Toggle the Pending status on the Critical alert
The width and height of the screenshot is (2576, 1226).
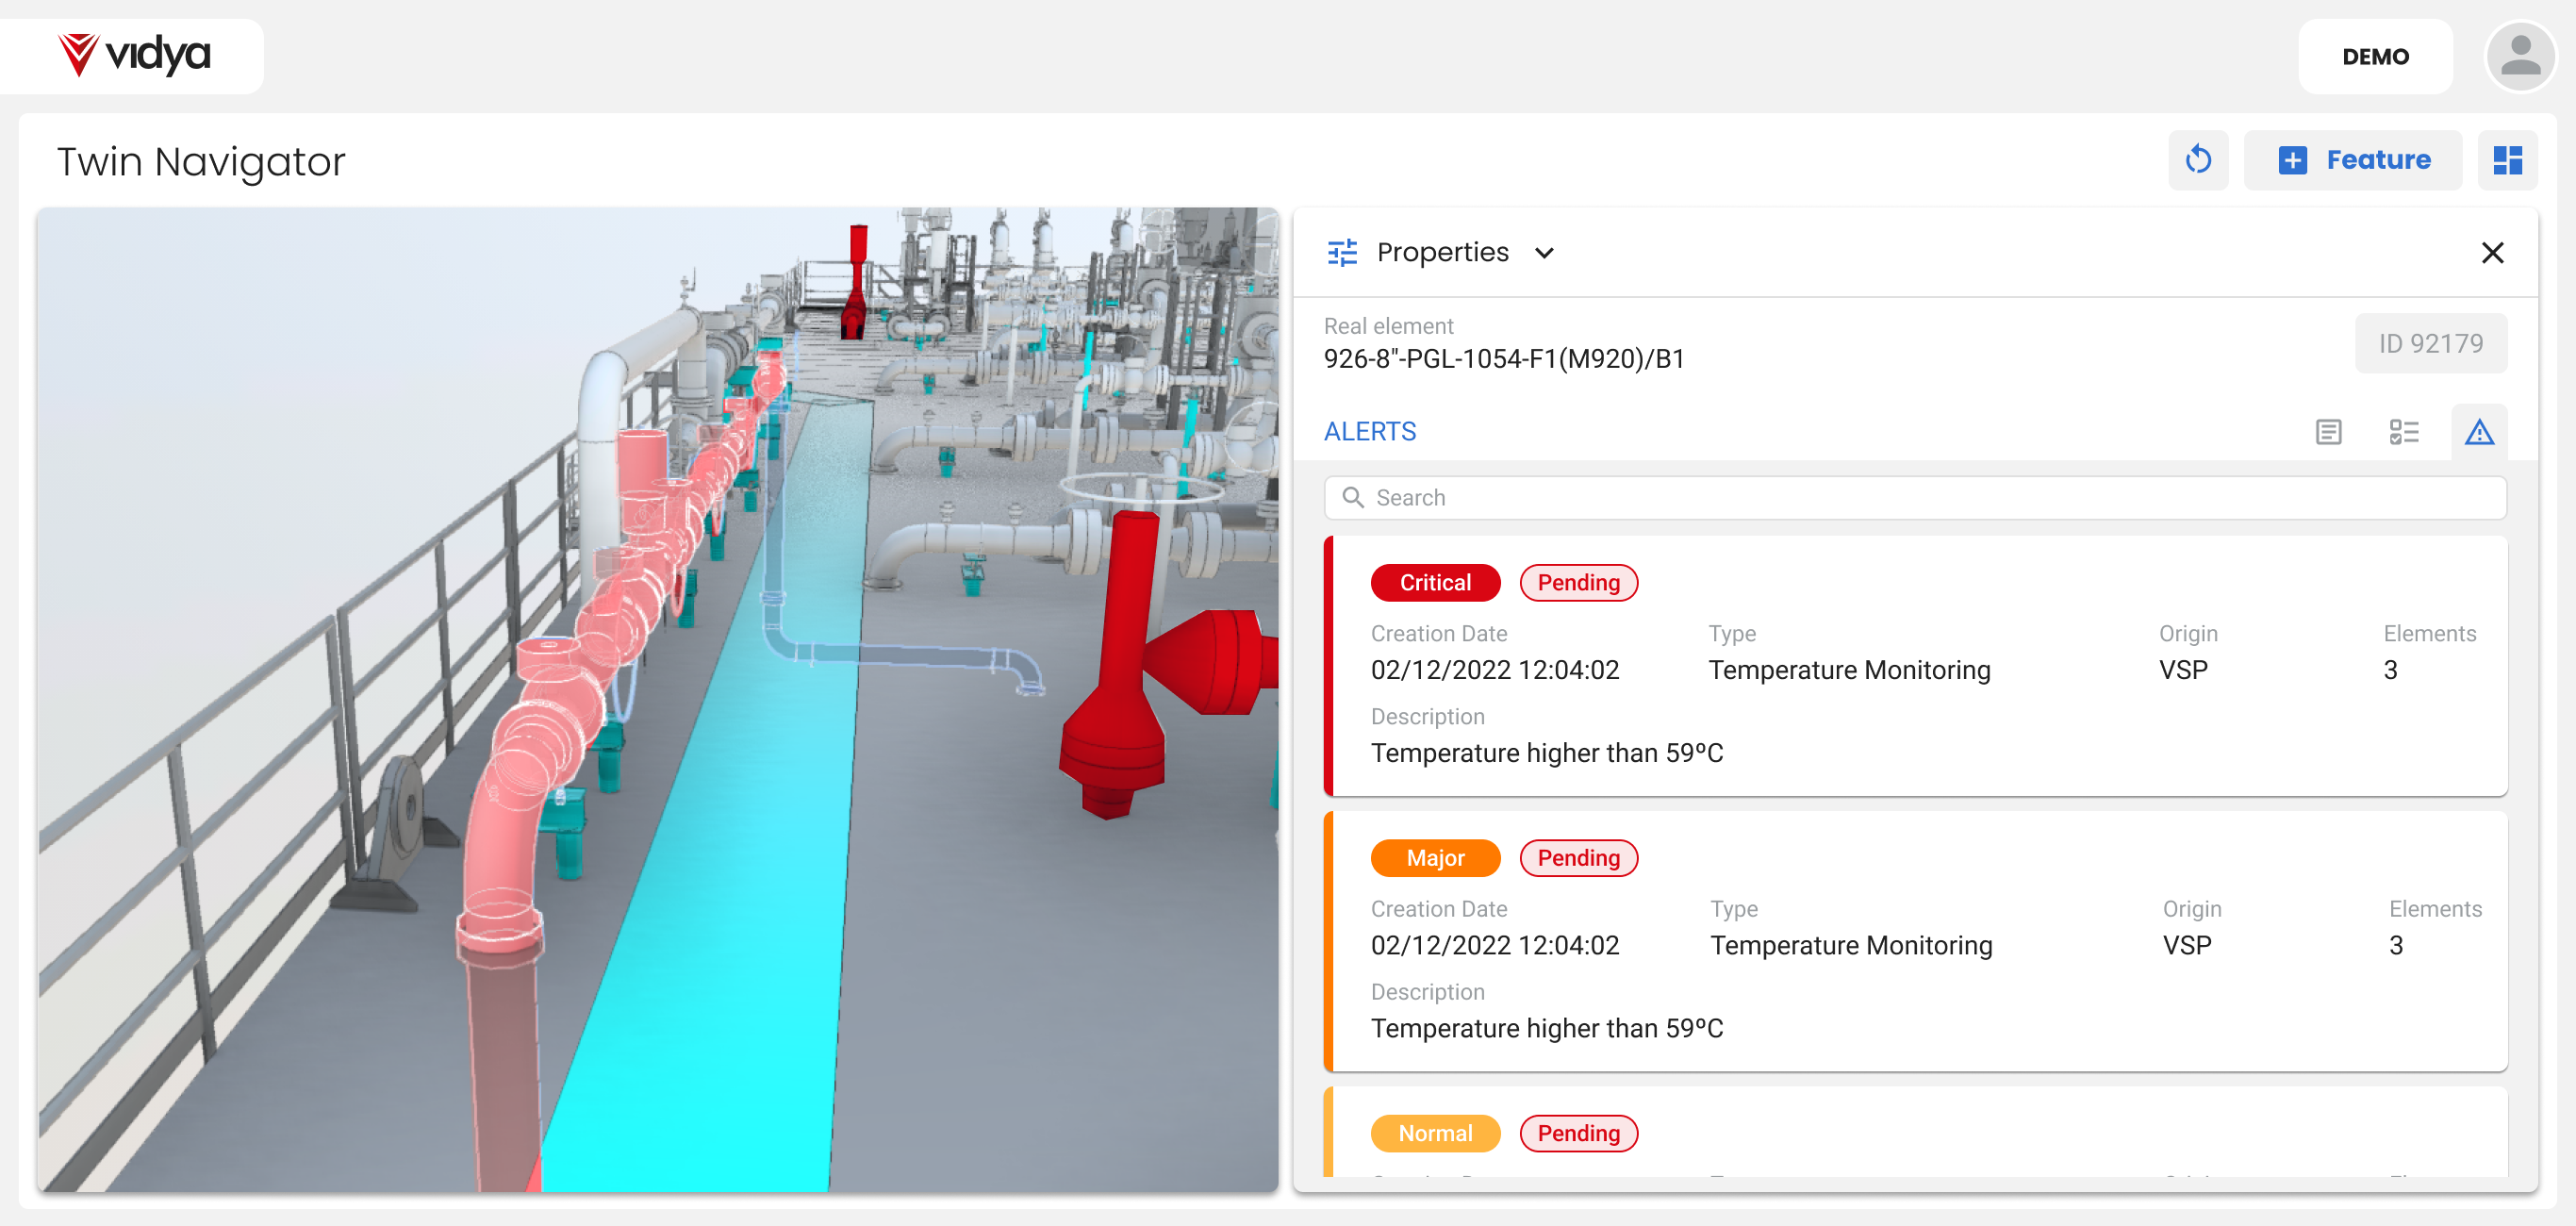pyautogui.click(x=1579, y=582)
